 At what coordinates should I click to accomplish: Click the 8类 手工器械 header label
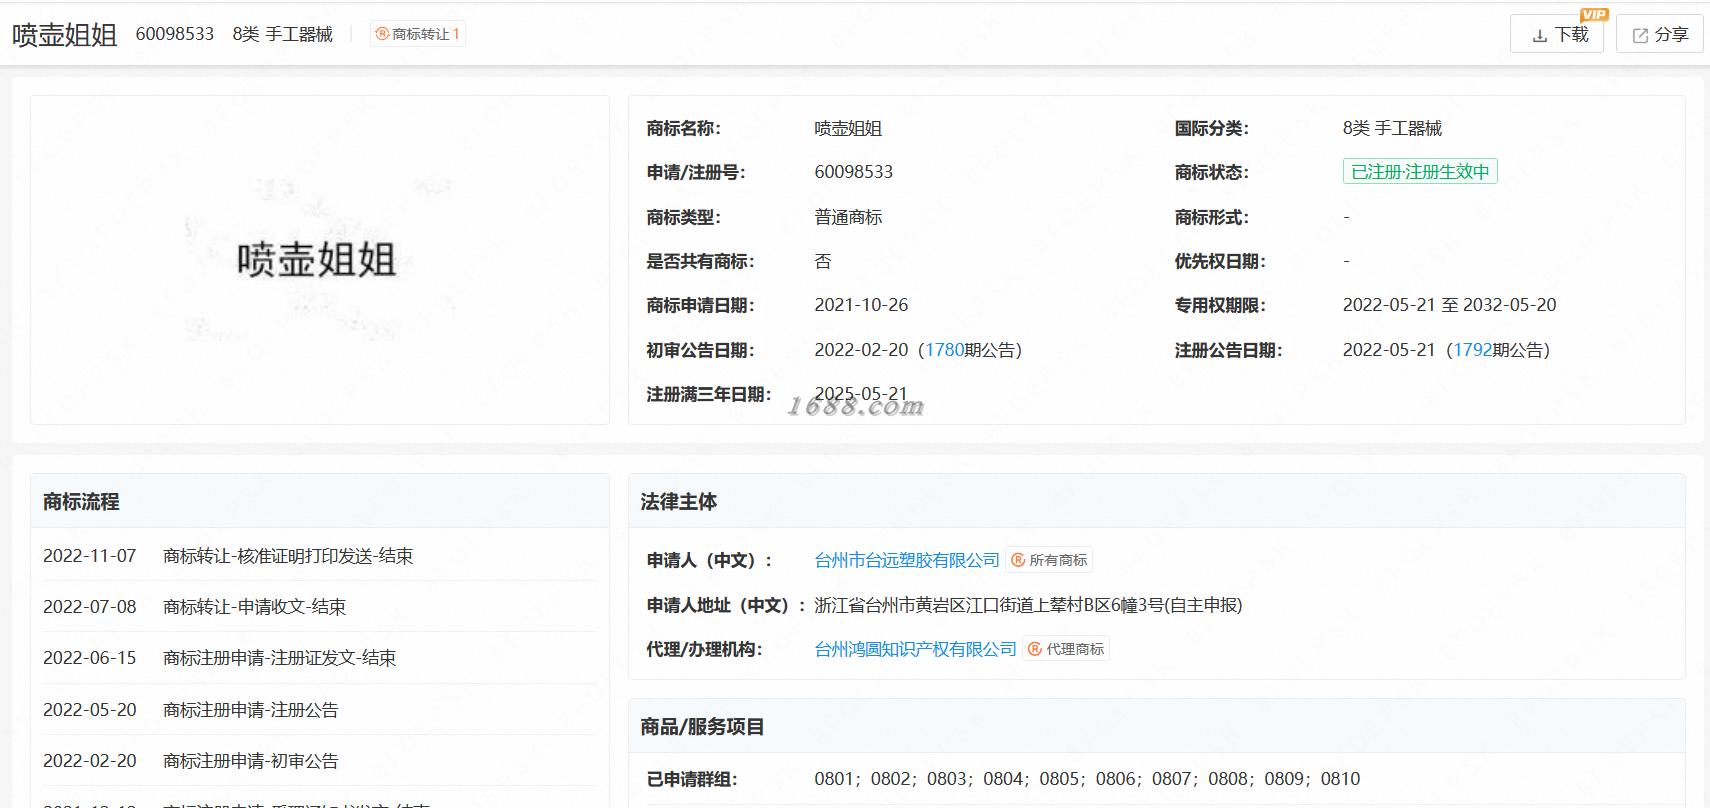pos(283,34)
